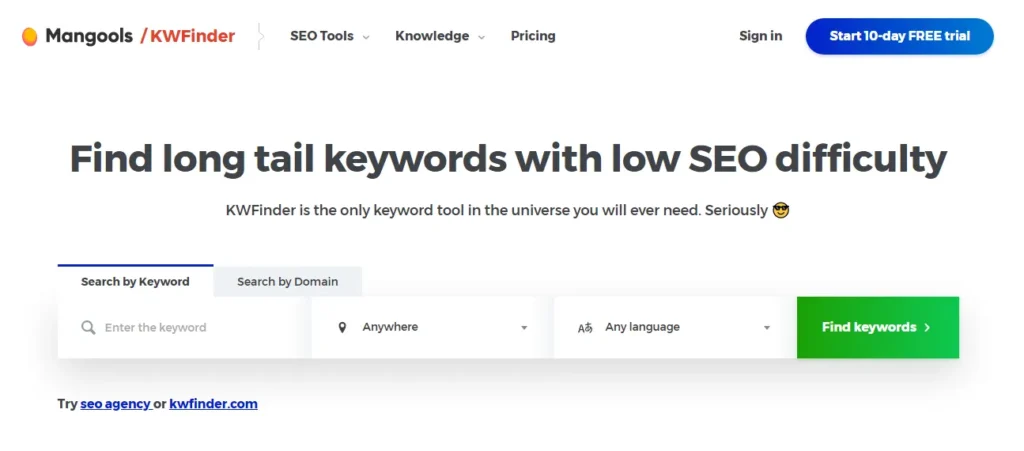Select the Search by Keyword tab
The width and height of the screenshot is (1024, 451).
(x=135, y=282)
